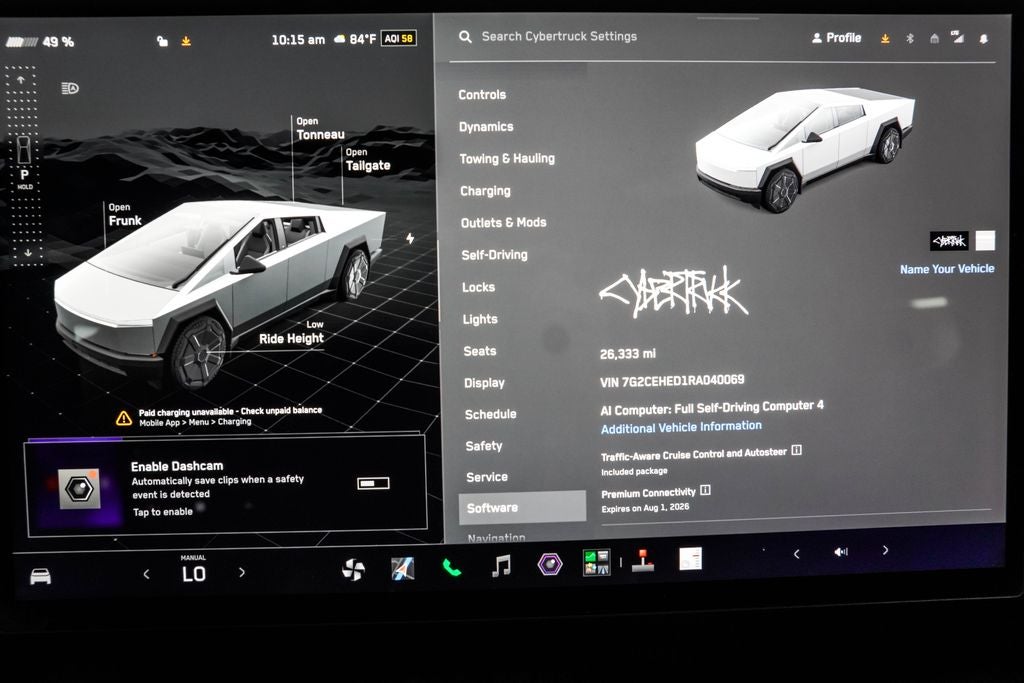Image resolution: width=1024 pixels, height=683 pixels.
Task: Open the notifications bell icon
Action: [984, 39]
